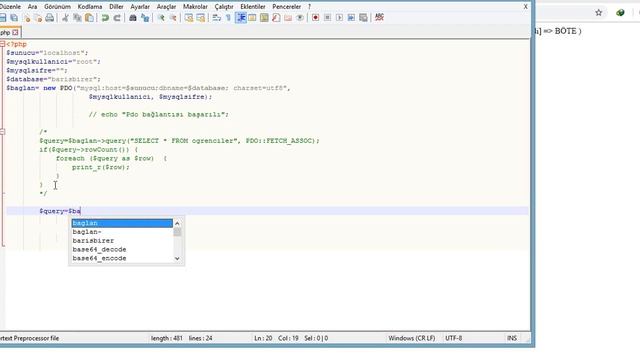Viewport: 640px width, 360px height.
Task: Stop macro recording icon
Action: [327, 18]
